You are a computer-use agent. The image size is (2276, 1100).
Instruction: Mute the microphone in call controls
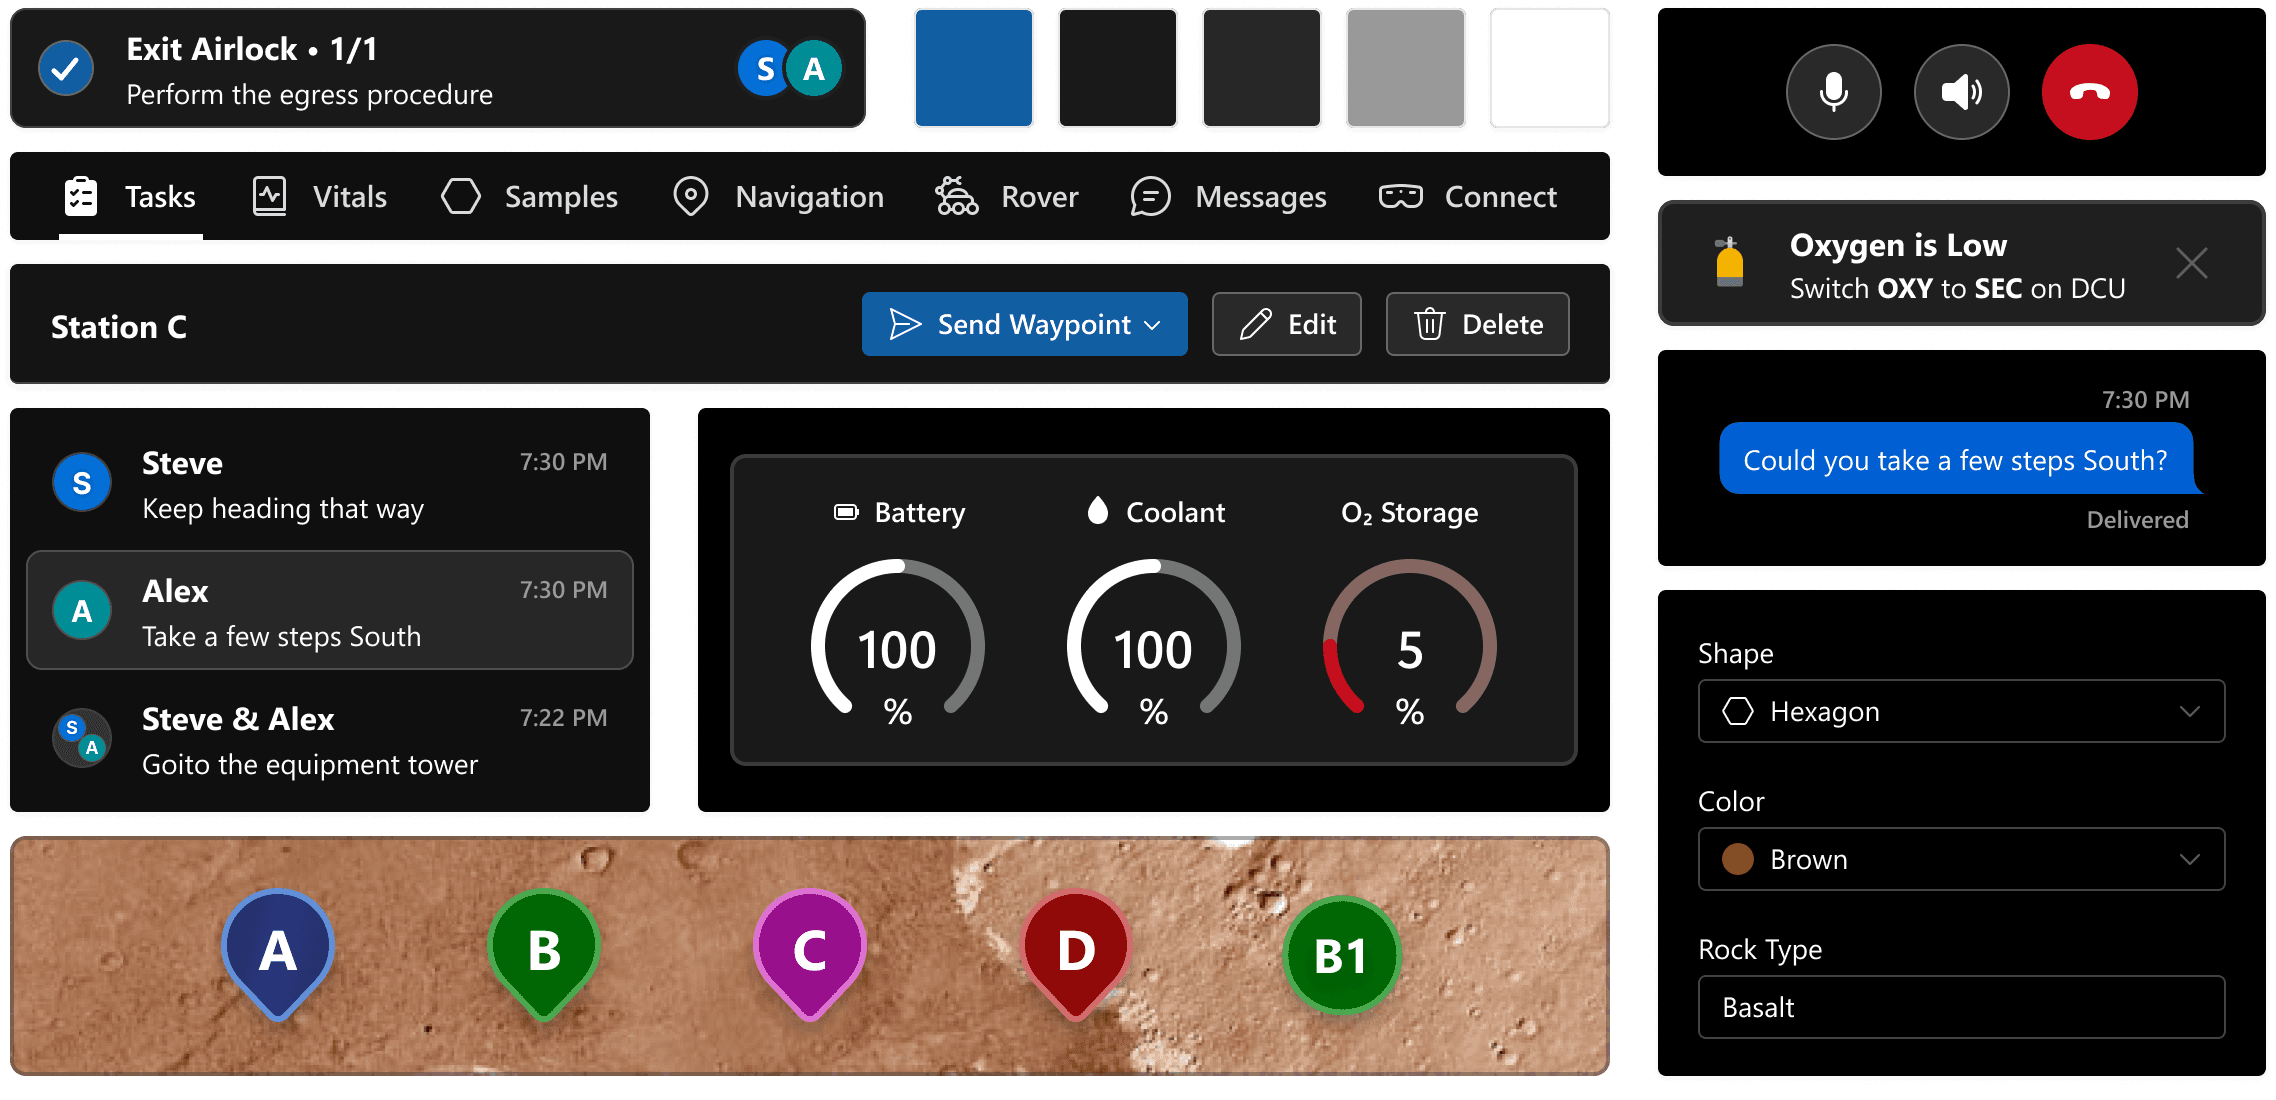(x=1833, y=92)
